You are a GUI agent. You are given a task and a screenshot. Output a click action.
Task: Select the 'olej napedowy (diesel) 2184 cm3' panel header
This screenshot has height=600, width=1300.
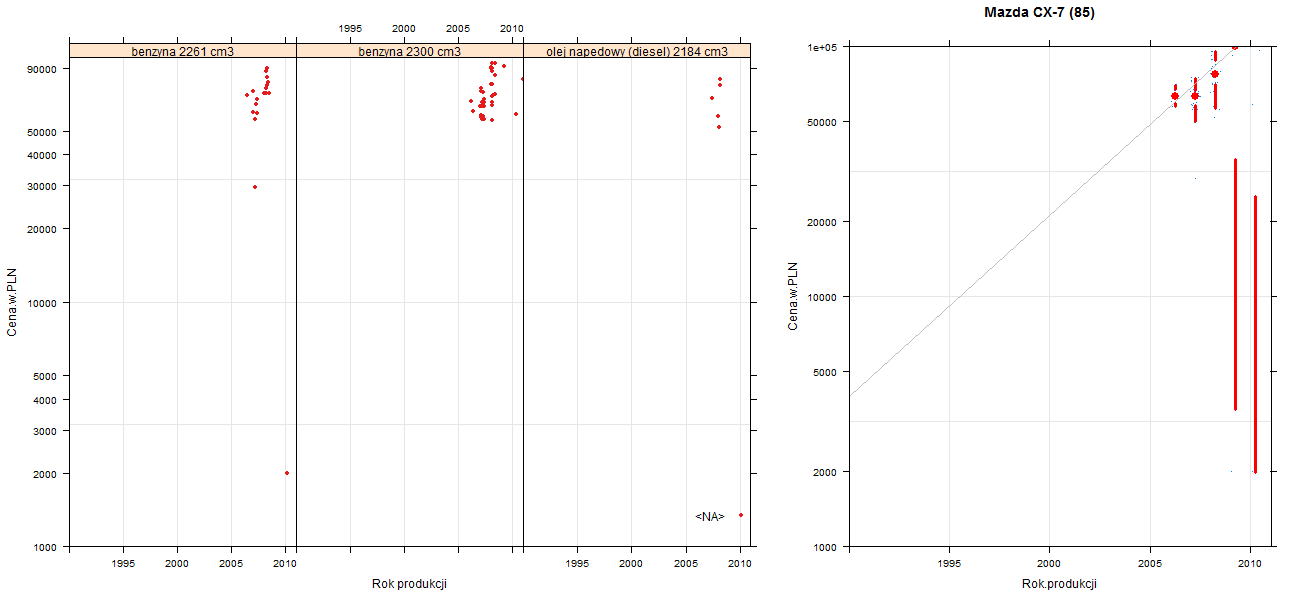click(x=637, y=51)
